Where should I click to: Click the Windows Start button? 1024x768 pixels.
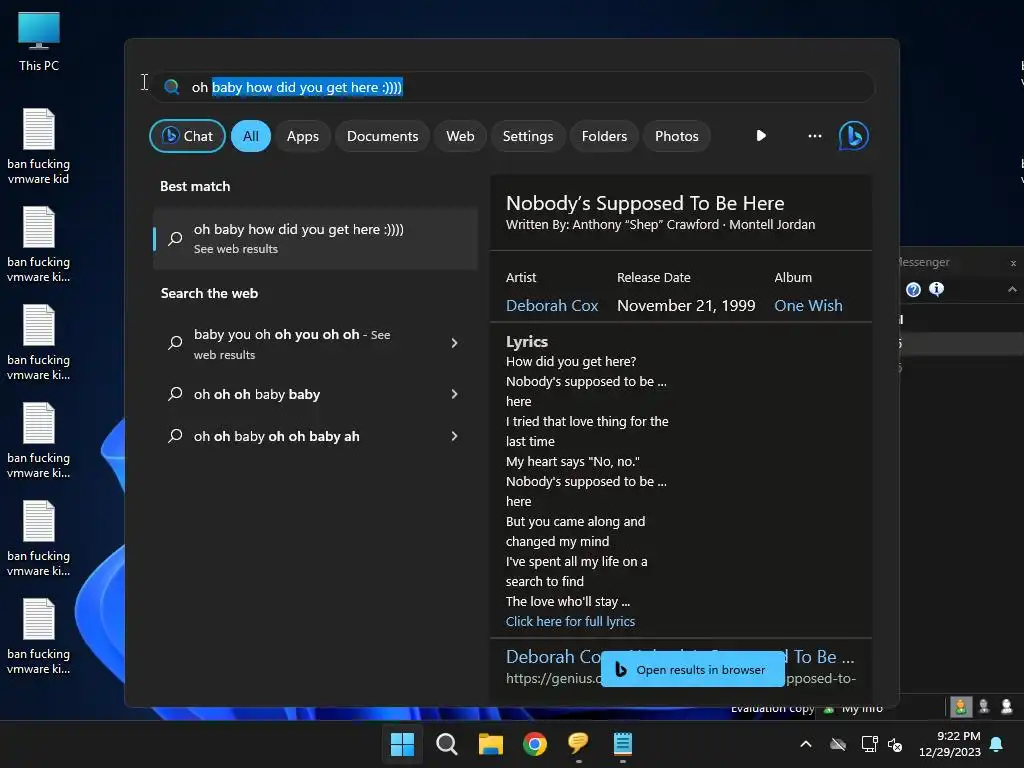click(x=402, y=744)
